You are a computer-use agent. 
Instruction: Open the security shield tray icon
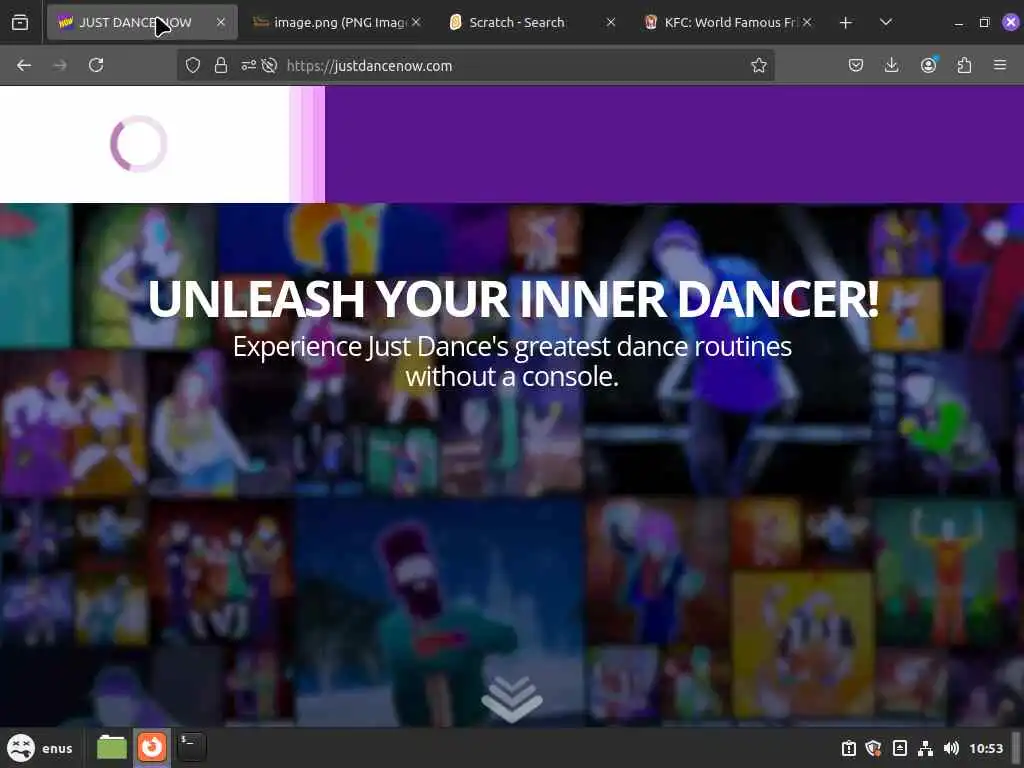pos(873,748)
